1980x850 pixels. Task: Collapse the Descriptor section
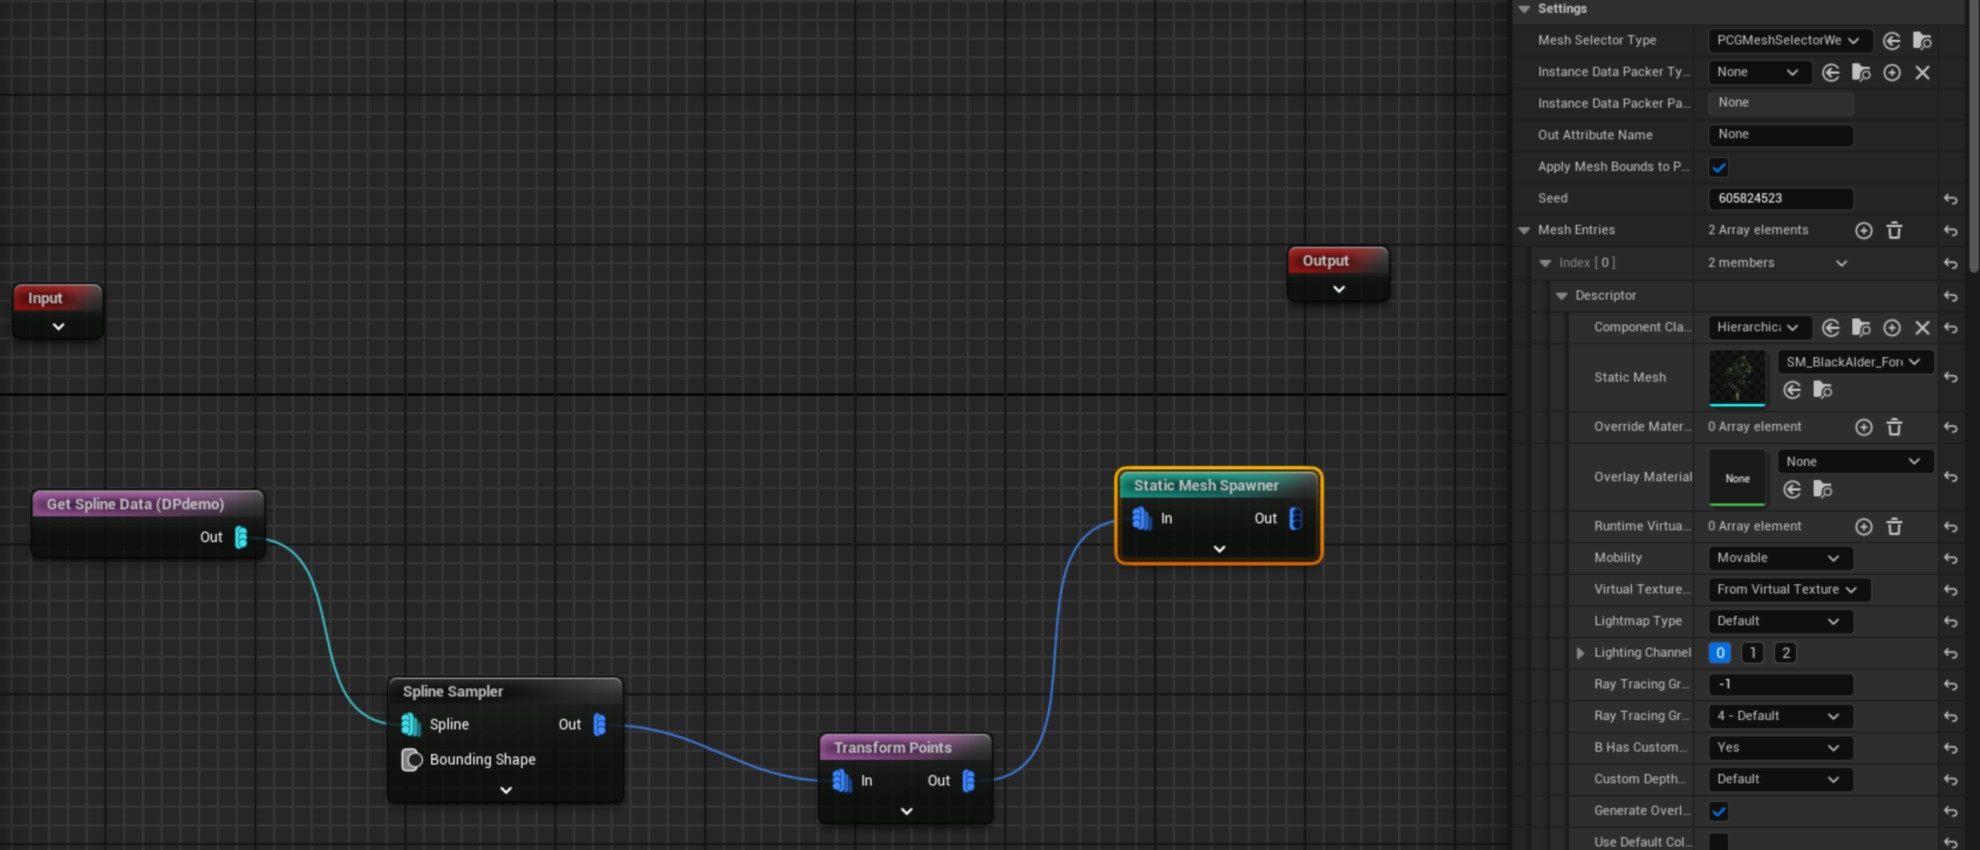1562,296
